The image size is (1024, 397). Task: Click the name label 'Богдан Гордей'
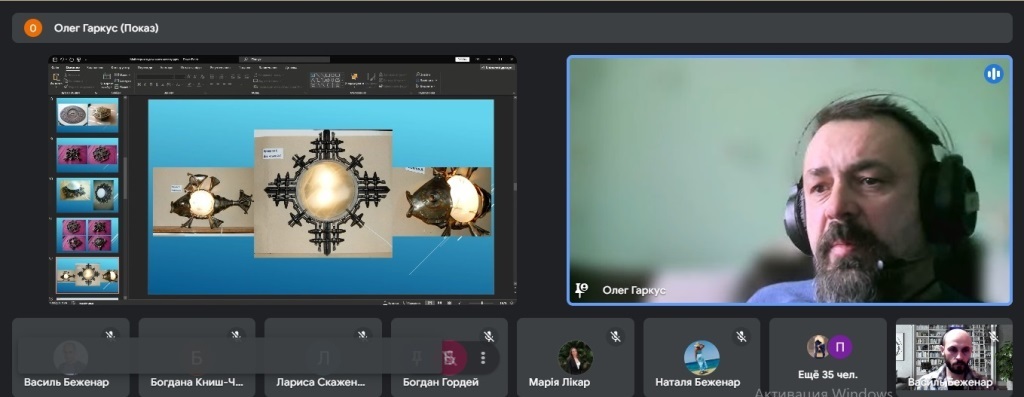tap(441, 382)
